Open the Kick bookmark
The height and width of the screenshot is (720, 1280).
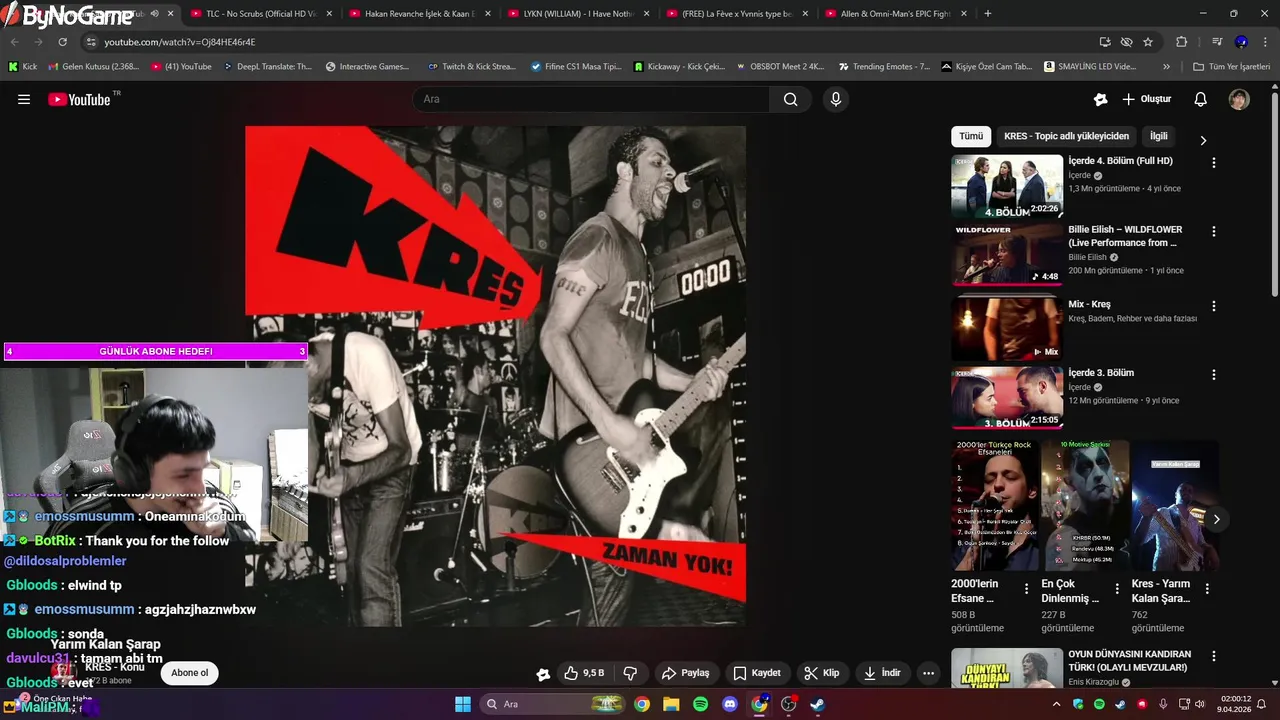click(23, 66)
